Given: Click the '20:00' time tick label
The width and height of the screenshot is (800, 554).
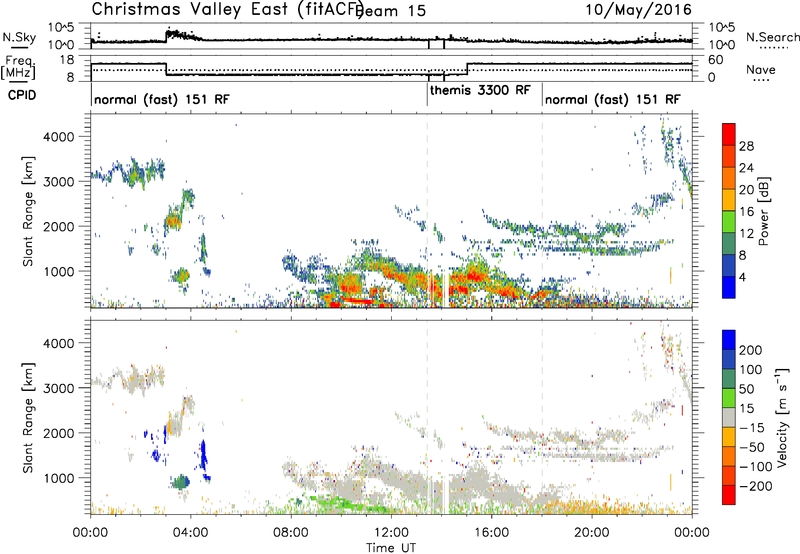Looking at the screenshot, I should pos(592,533).
